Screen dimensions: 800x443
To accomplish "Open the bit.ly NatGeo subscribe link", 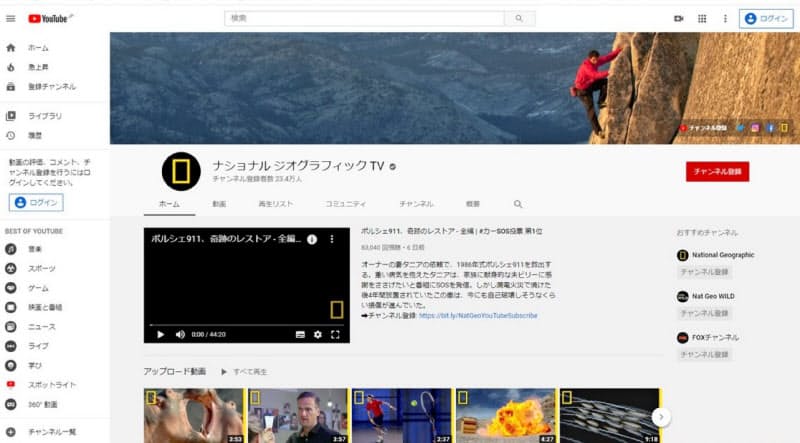I will (478, 315).
